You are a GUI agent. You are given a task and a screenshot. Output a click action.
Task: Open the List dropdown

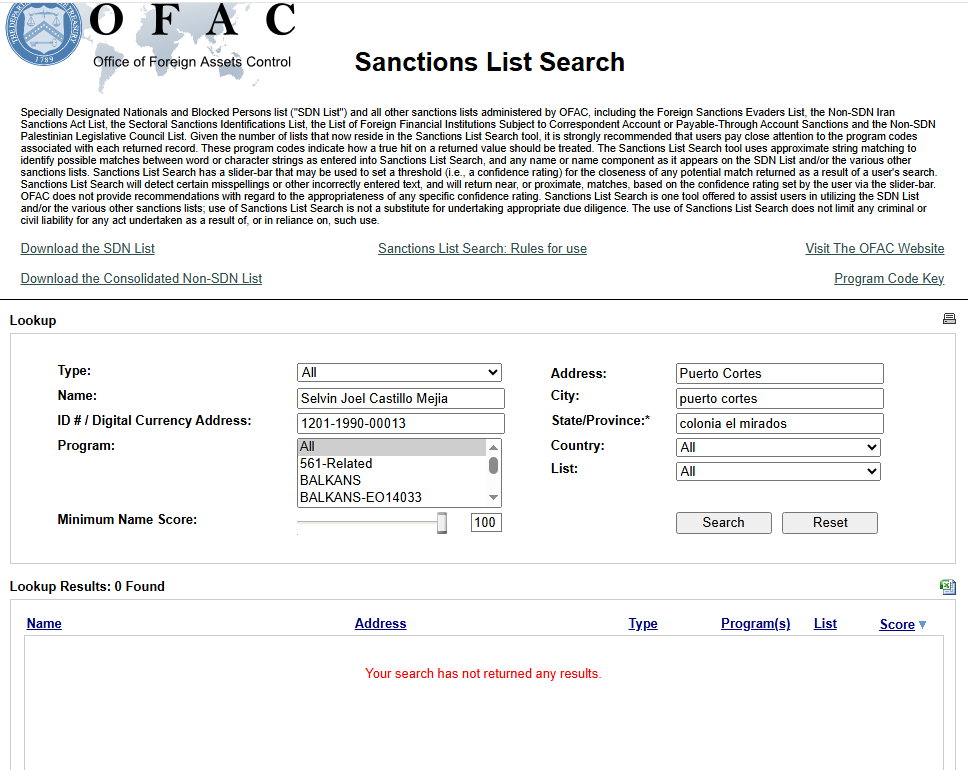tap(778, 471)
